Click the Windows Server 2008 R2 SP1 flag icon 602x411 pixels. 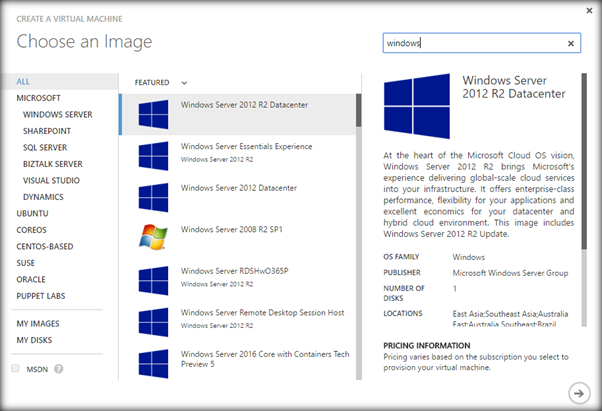[x=153, y=237]
